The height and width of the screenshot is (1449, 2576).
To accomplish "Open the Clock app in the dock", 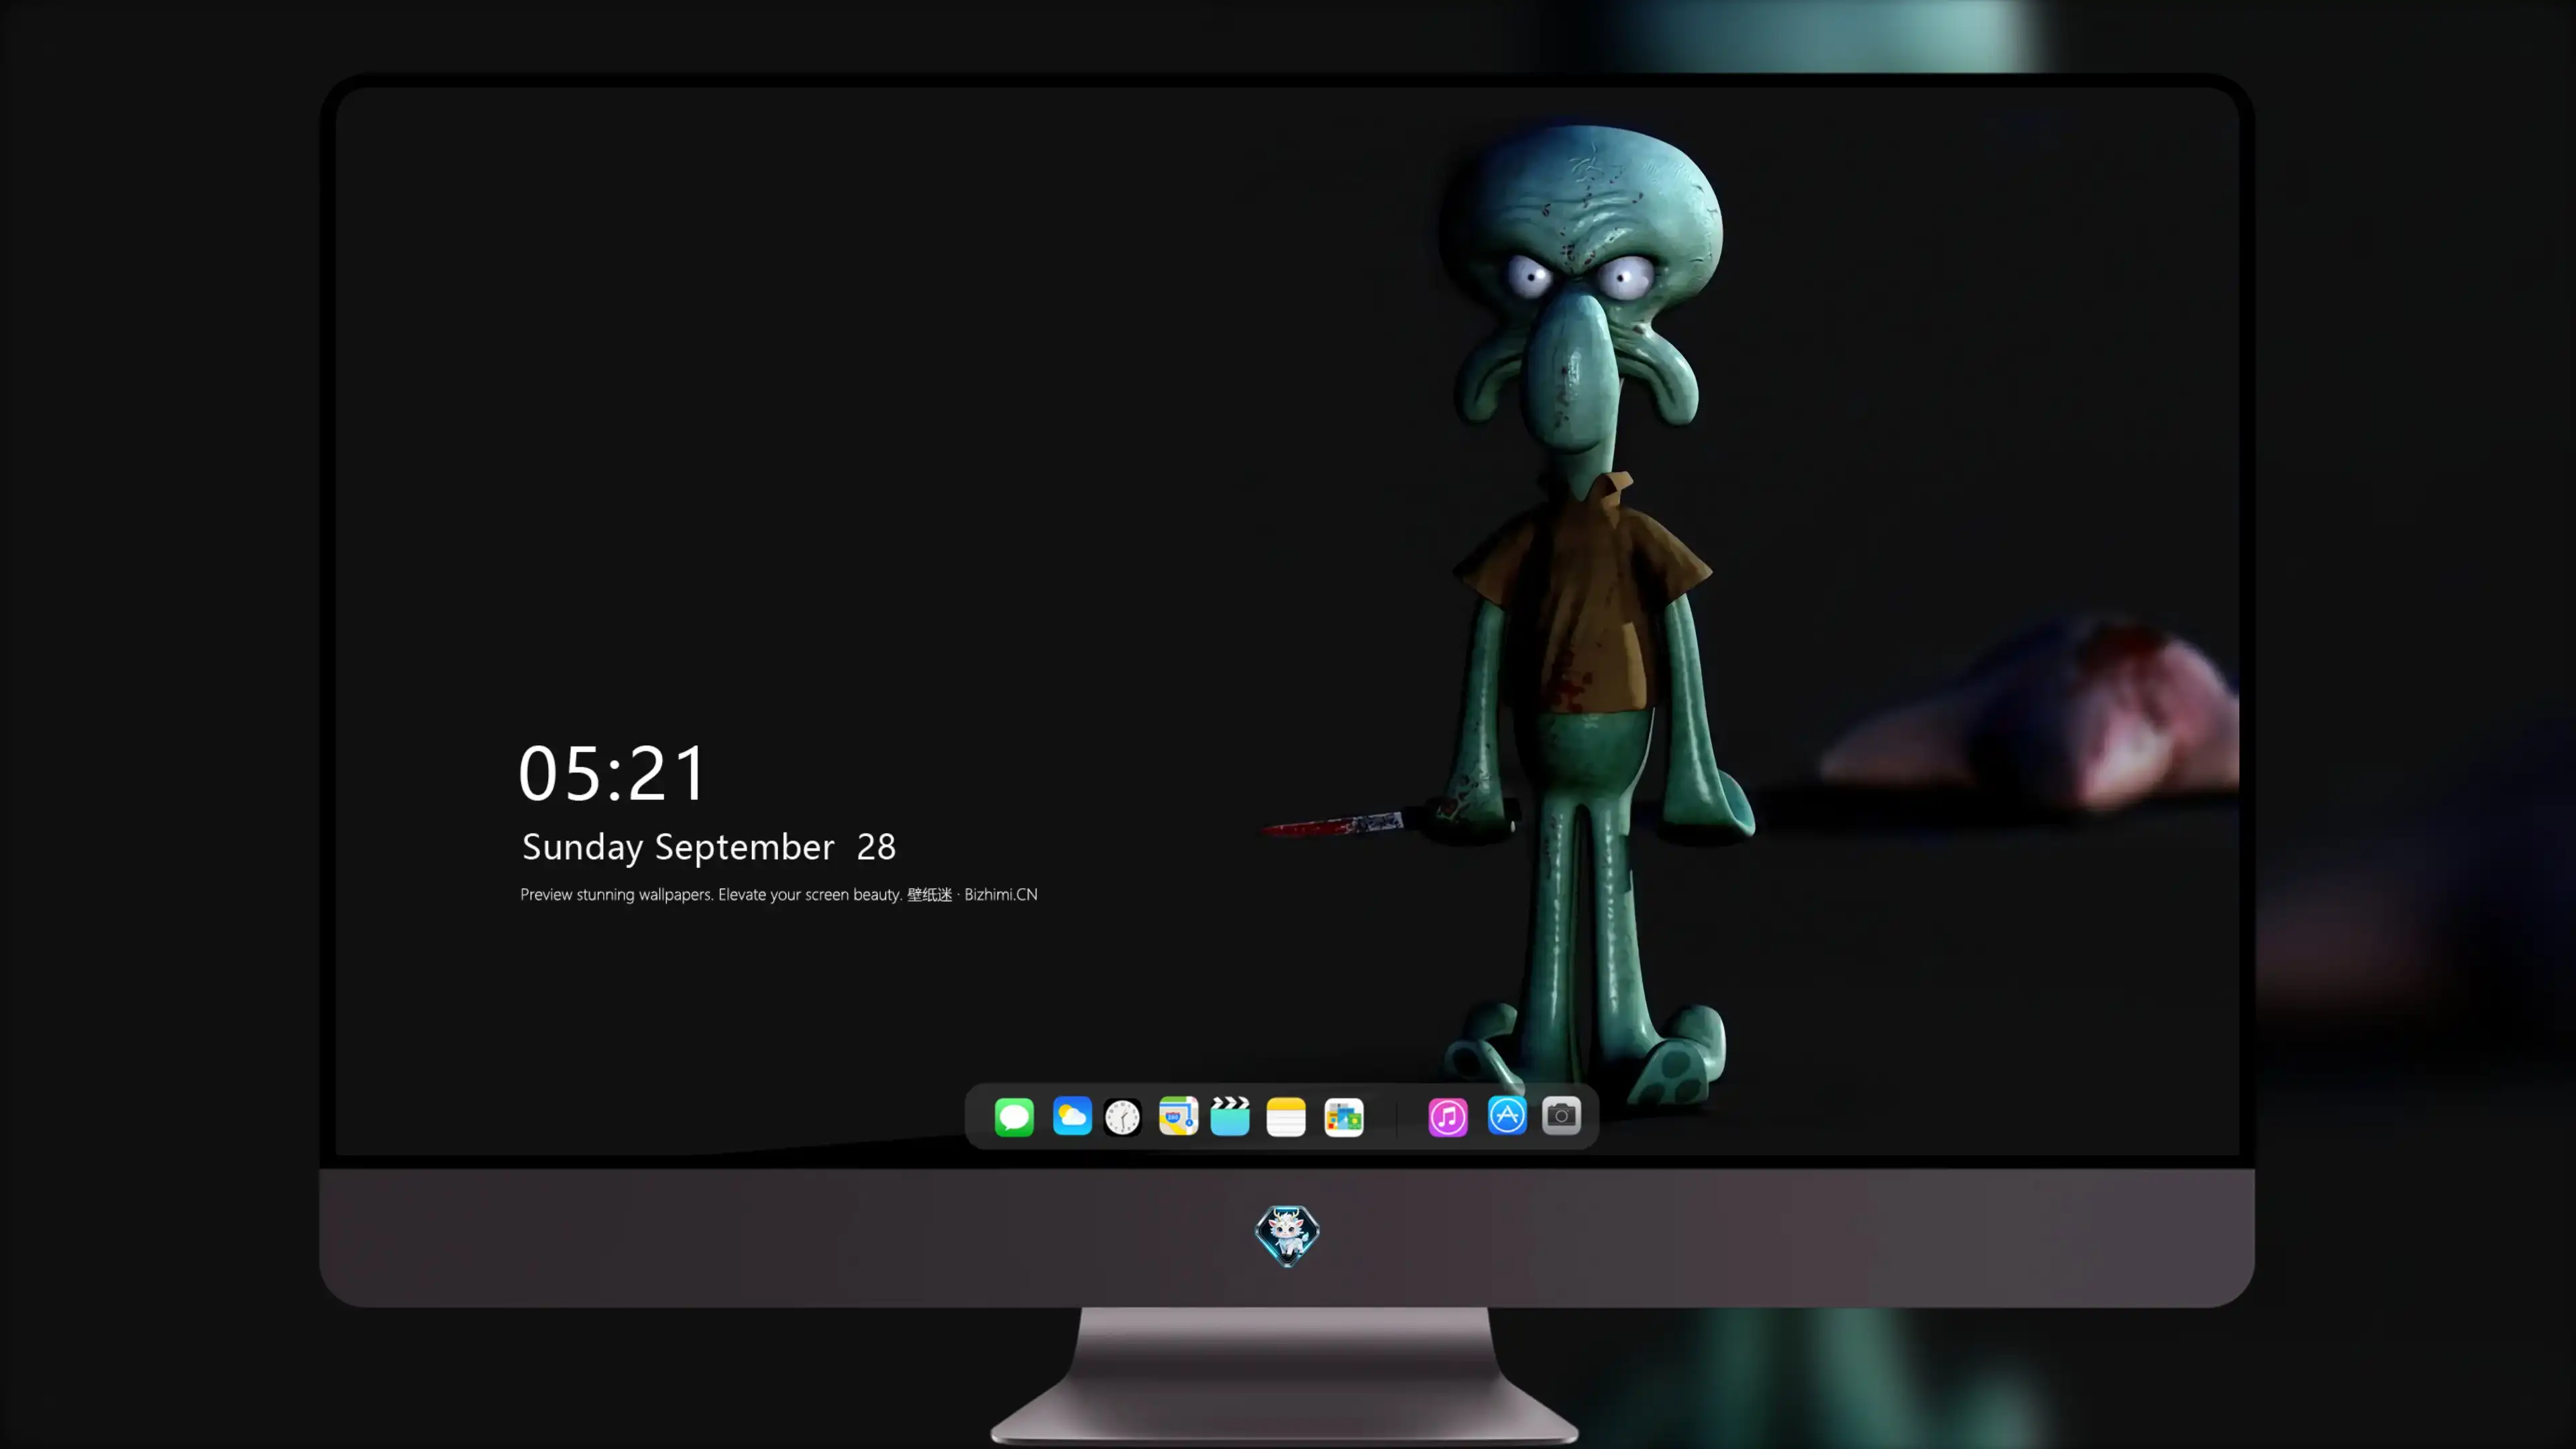I will coord(1122,1117).
